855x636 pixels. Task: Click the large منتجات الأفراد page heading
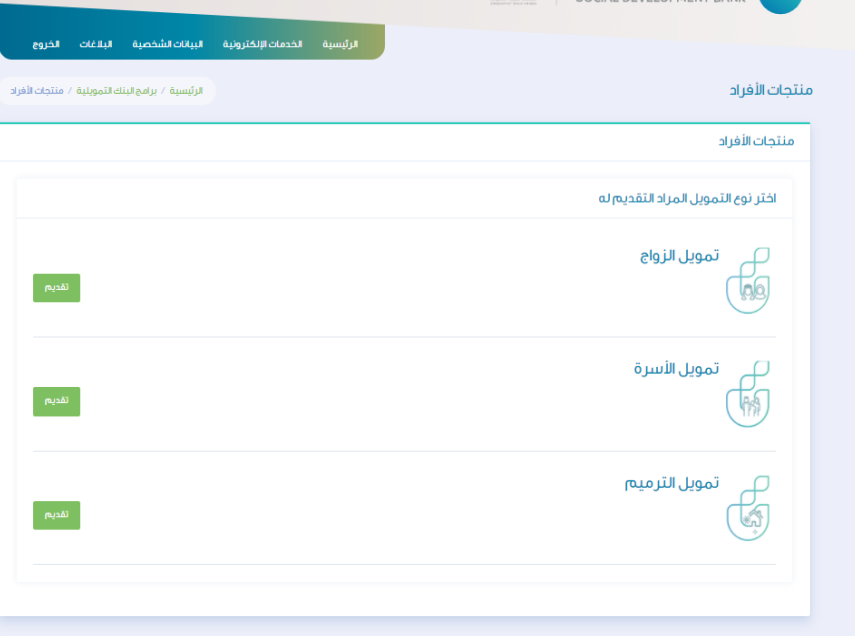pyautogui.click(x=771, y=91)
